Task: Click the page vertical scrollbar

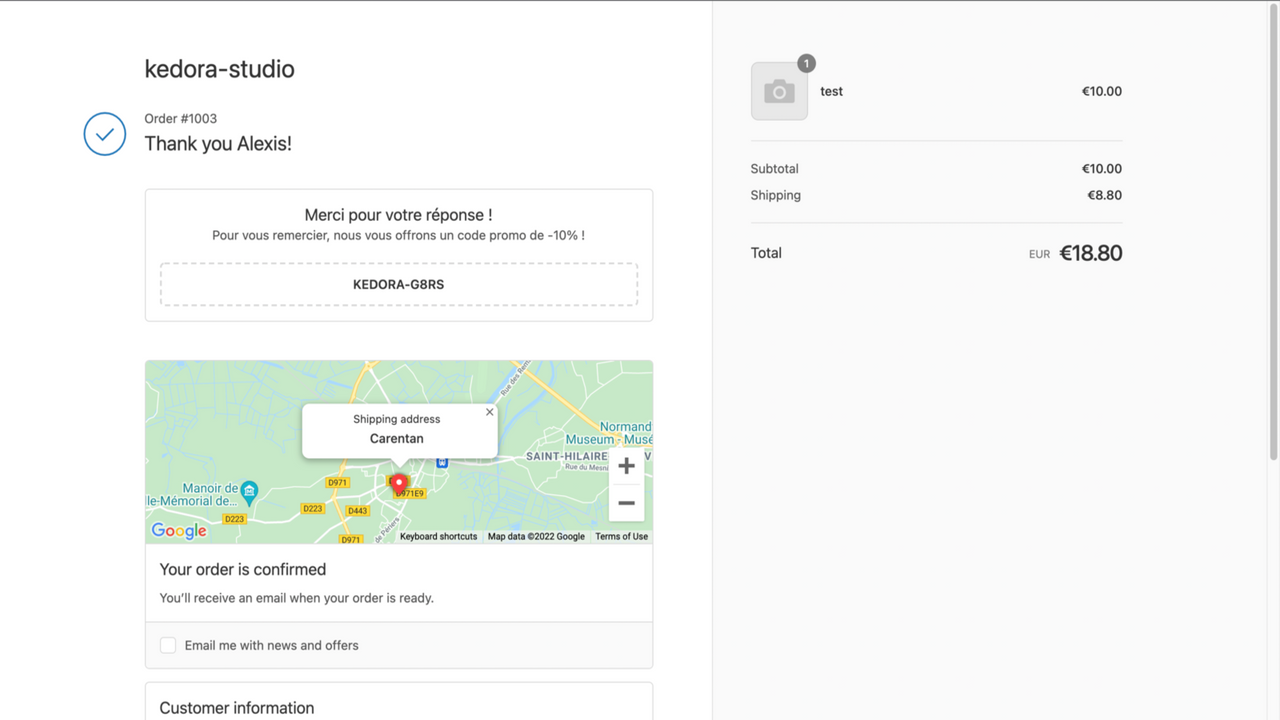Action: point(1273,230)
